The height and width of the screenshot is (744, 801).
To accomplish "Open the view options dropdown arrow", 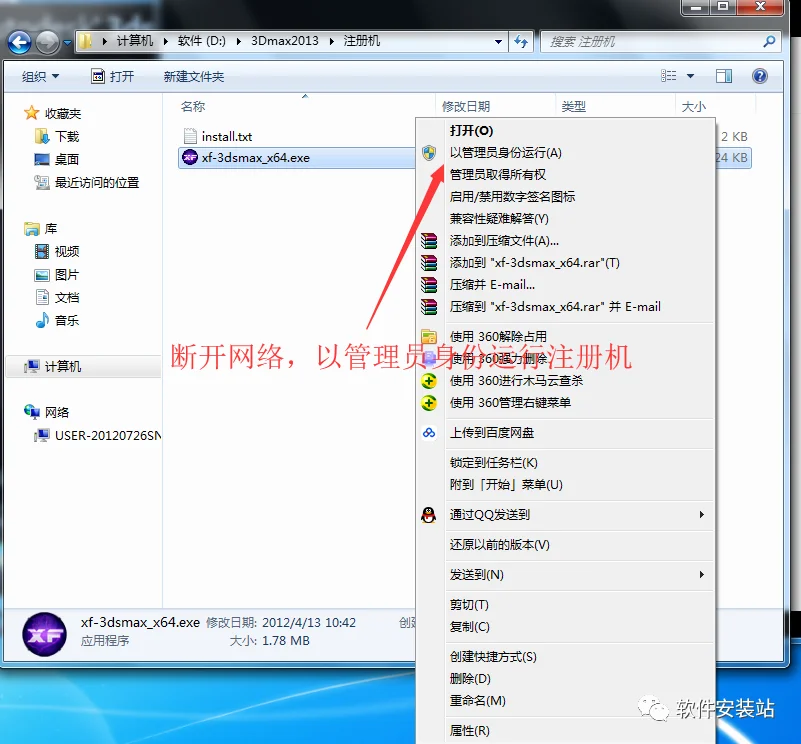I will (690, 76).
